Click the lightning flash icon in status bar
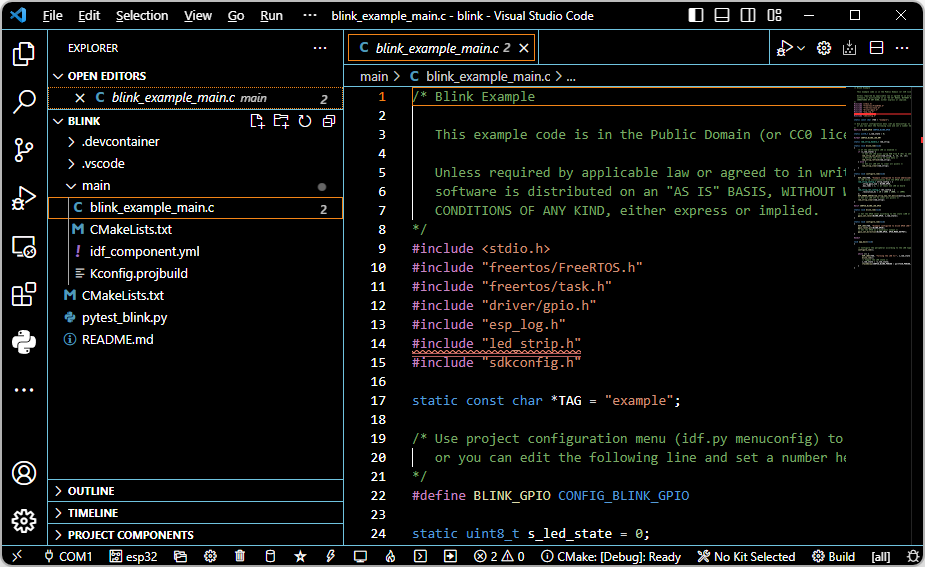 point(330,556)
